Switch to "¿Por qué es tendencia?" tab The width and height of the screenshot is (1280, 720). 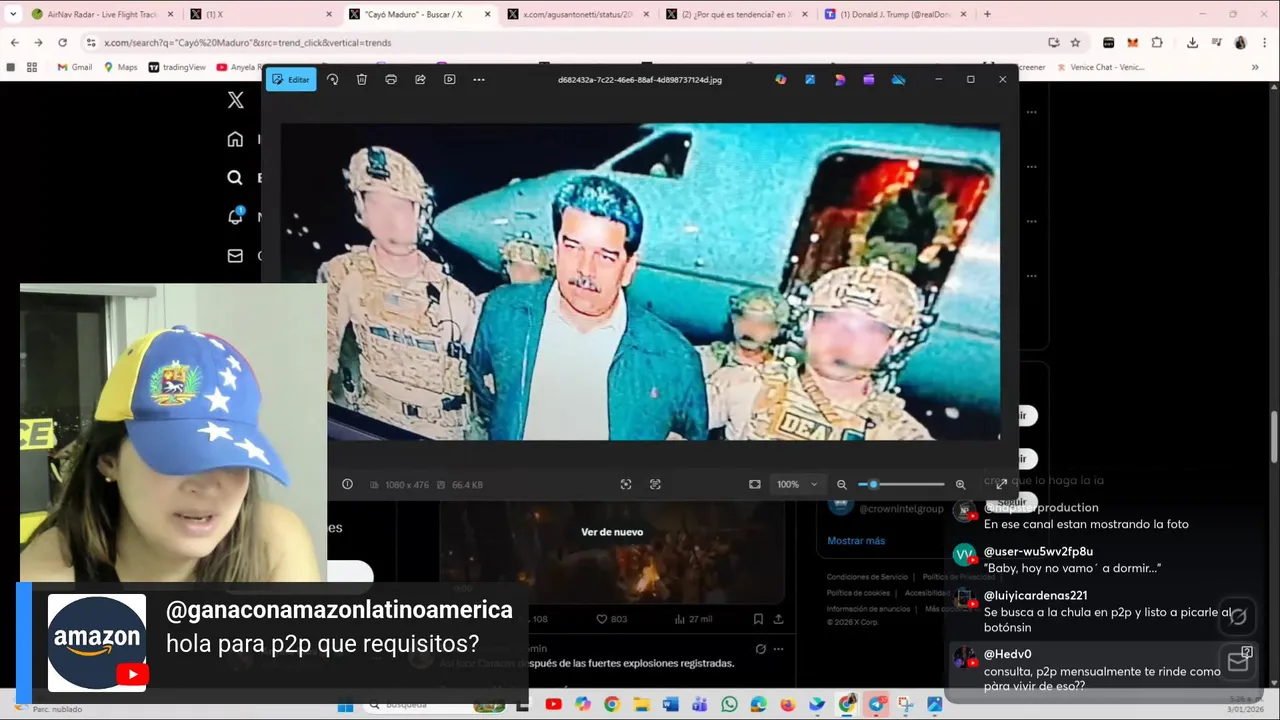point(737,14)
